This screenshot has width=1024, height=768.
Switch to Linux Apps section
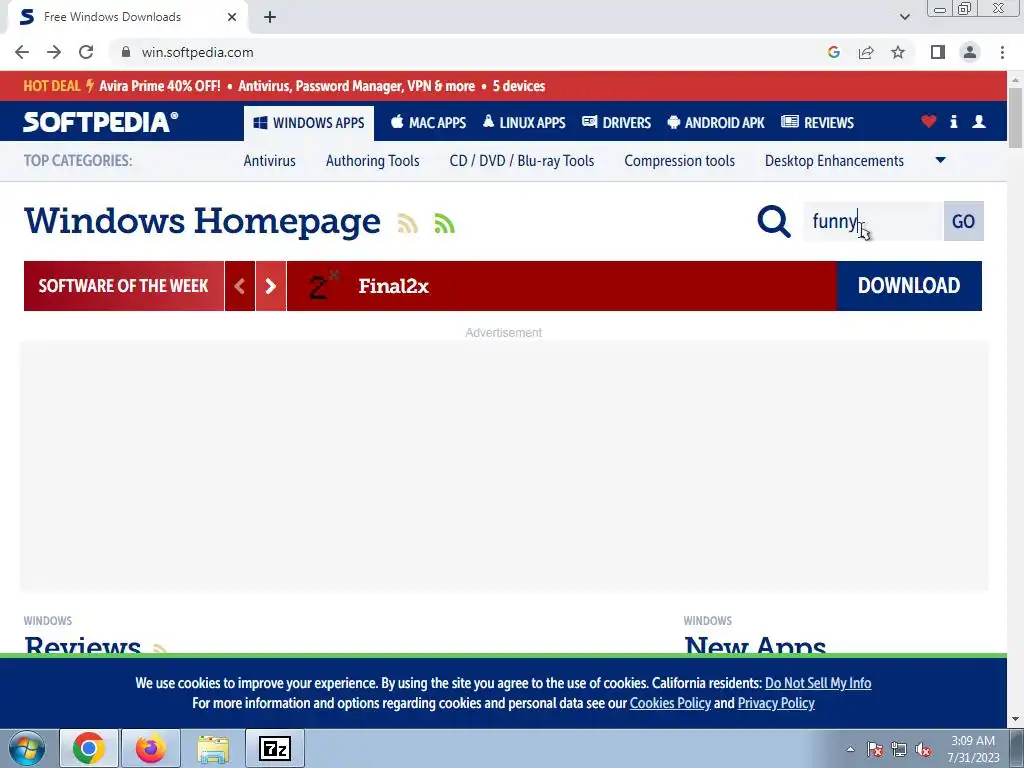tap(524, 123)
